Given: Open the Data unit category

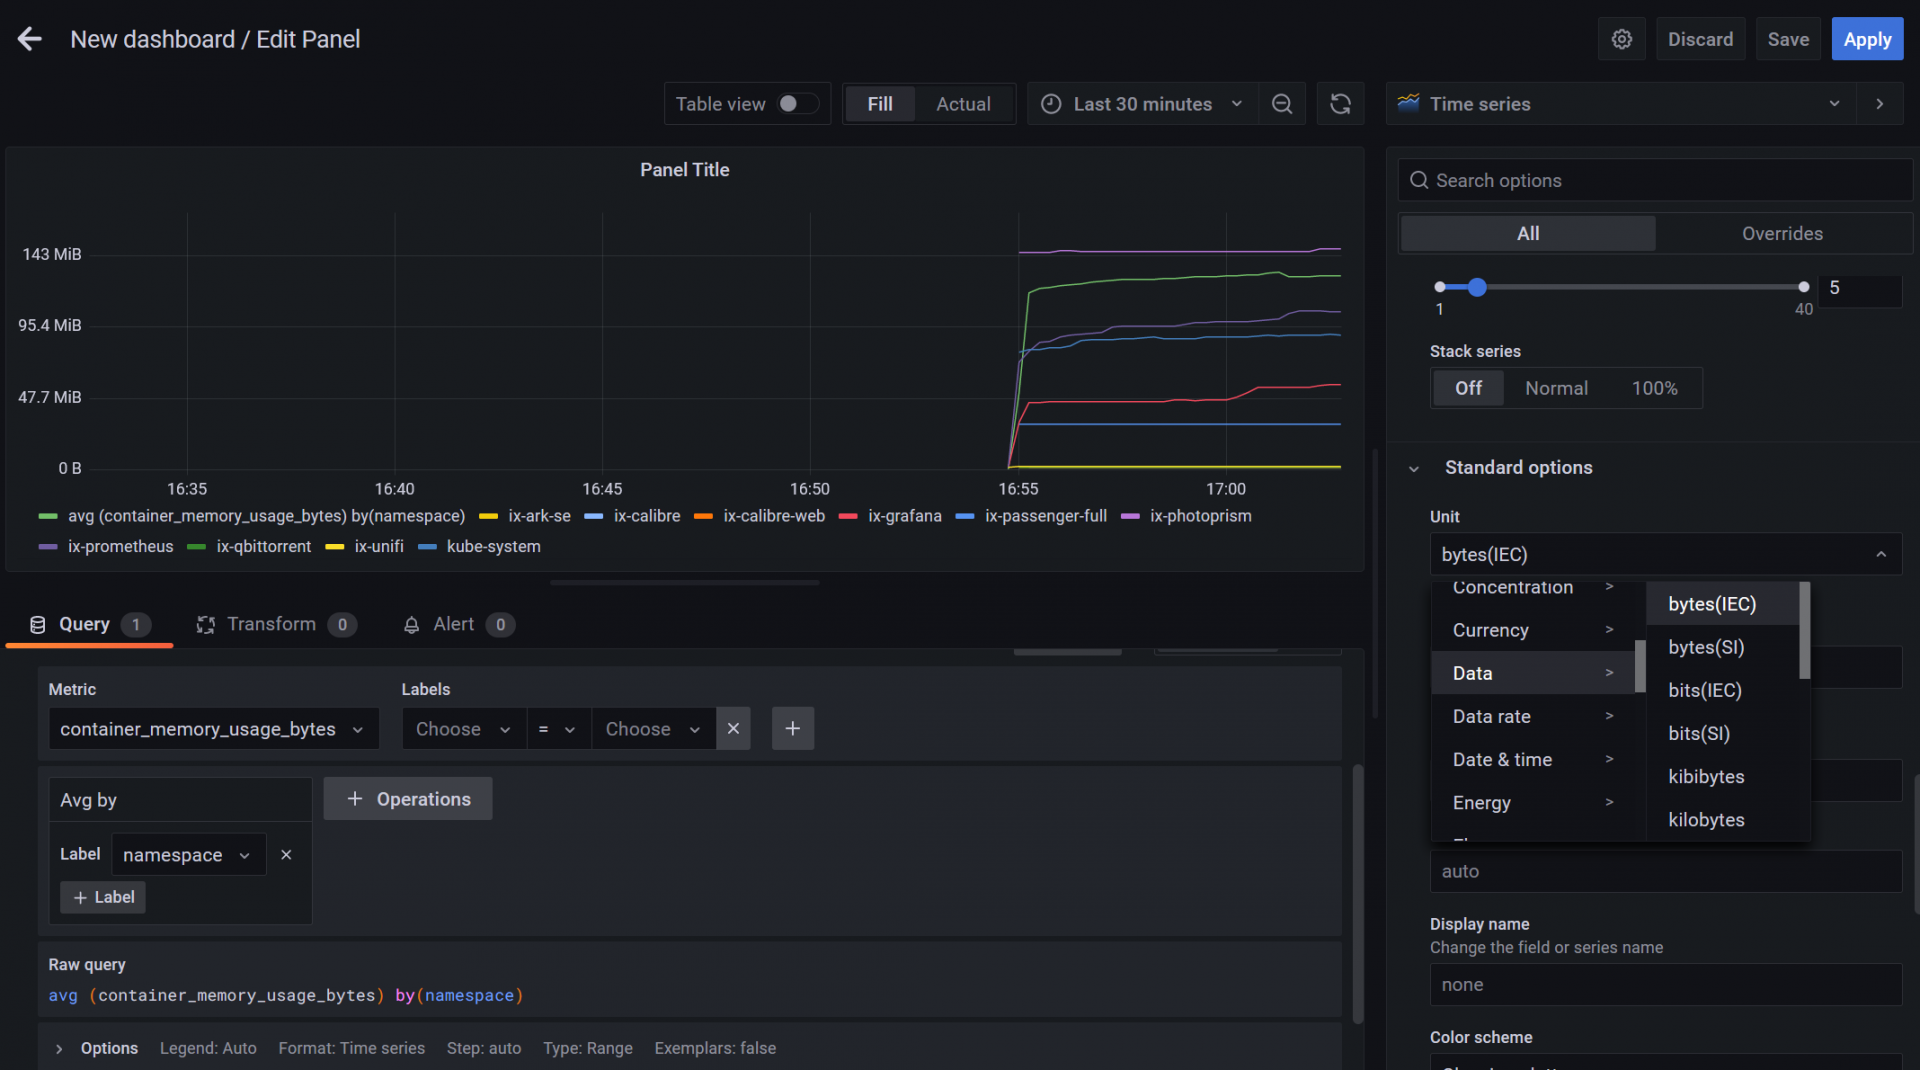Looking at the screenshot, I should 1532,673.
